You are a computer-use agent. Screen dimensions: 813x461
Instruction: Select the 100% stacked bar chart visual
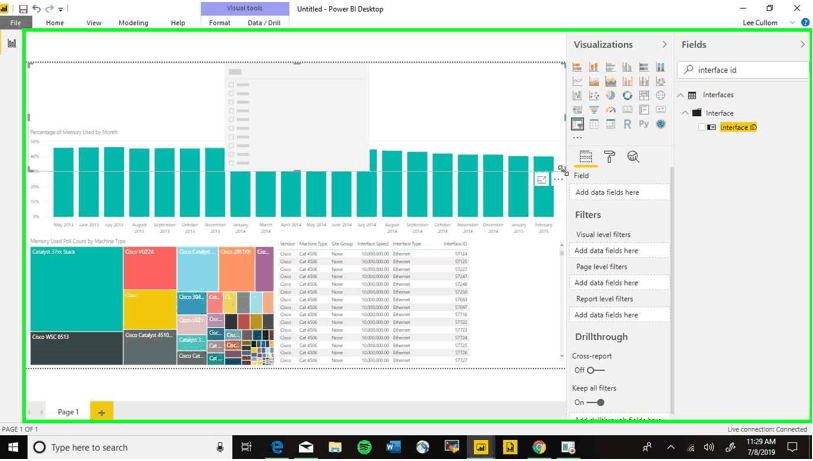click(x=643, y=67)
